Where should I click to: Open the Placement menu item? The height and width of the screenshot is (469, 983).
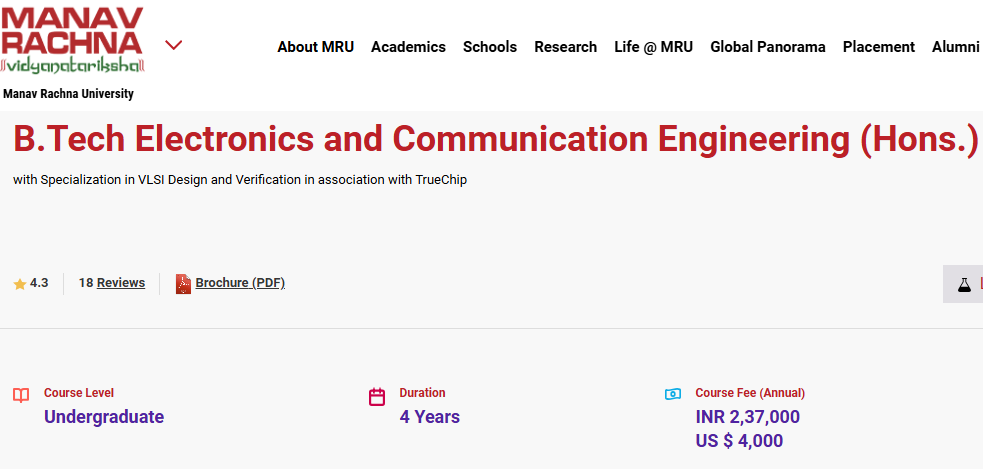tap(878, 47)
